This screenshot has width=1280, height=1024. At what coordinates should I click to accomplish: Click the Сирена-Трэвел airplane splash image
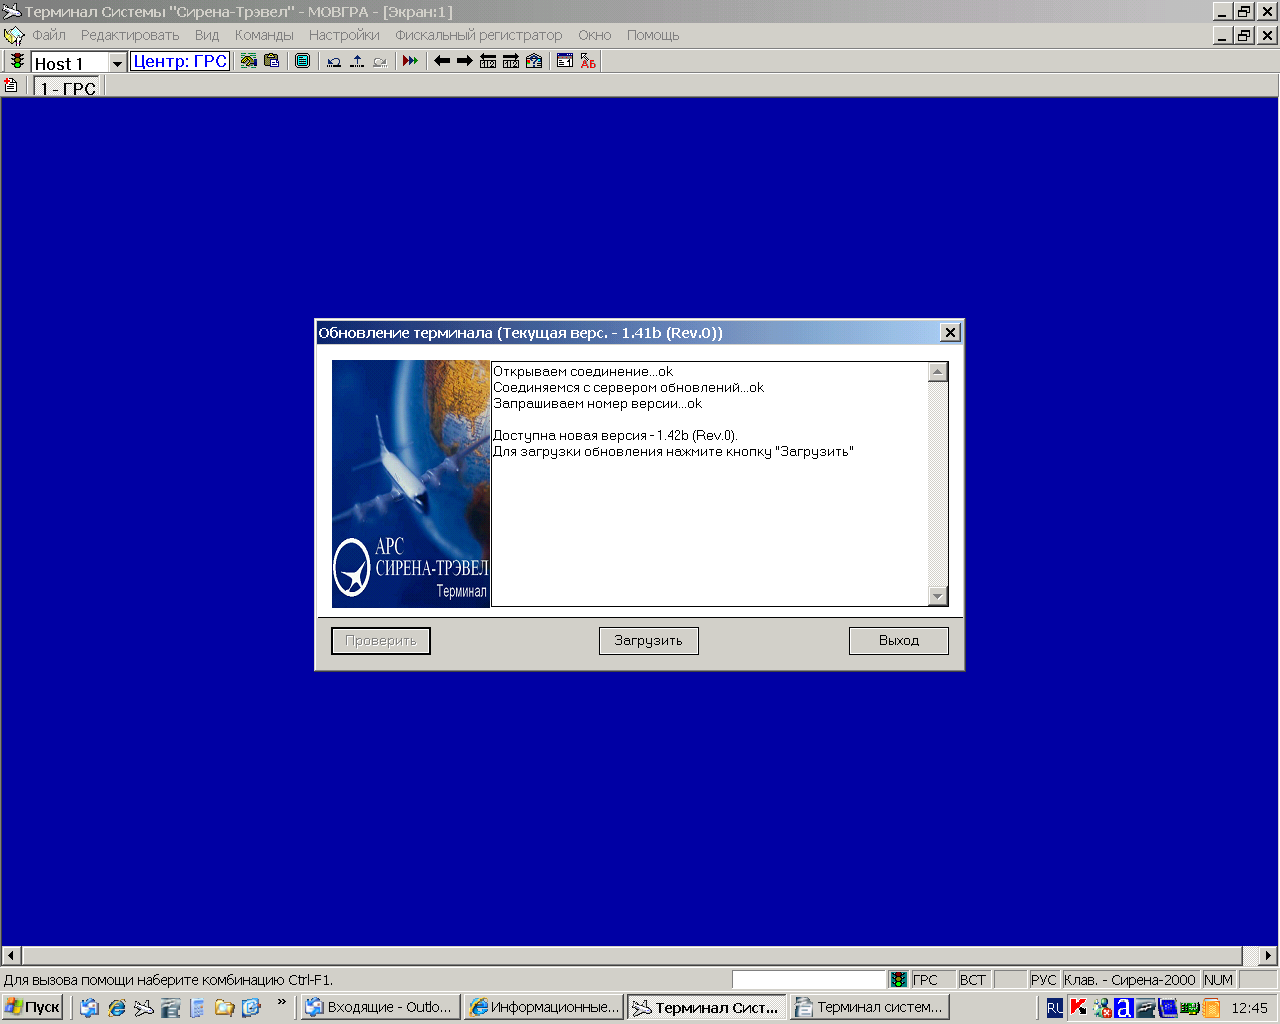point(411,484)
